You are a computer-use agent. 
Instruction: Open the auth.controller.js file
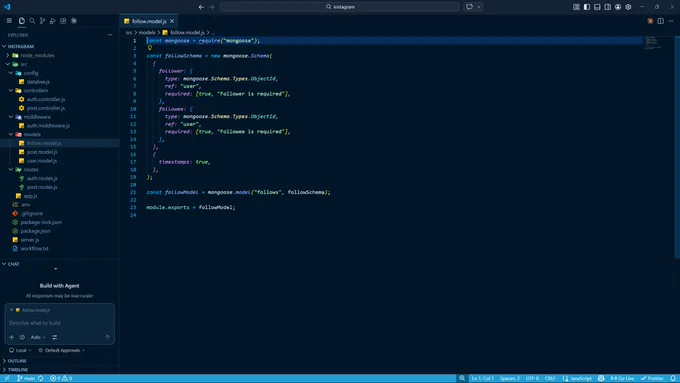point(46,99)
